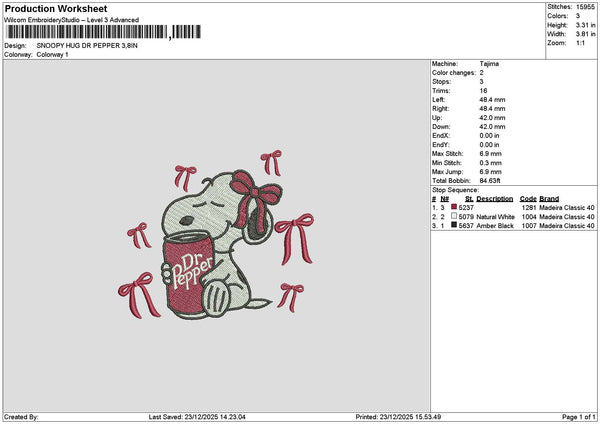600x424 pixels.
Task: Click the 'Stop Sequence:' heading
Action: [455, 190]
